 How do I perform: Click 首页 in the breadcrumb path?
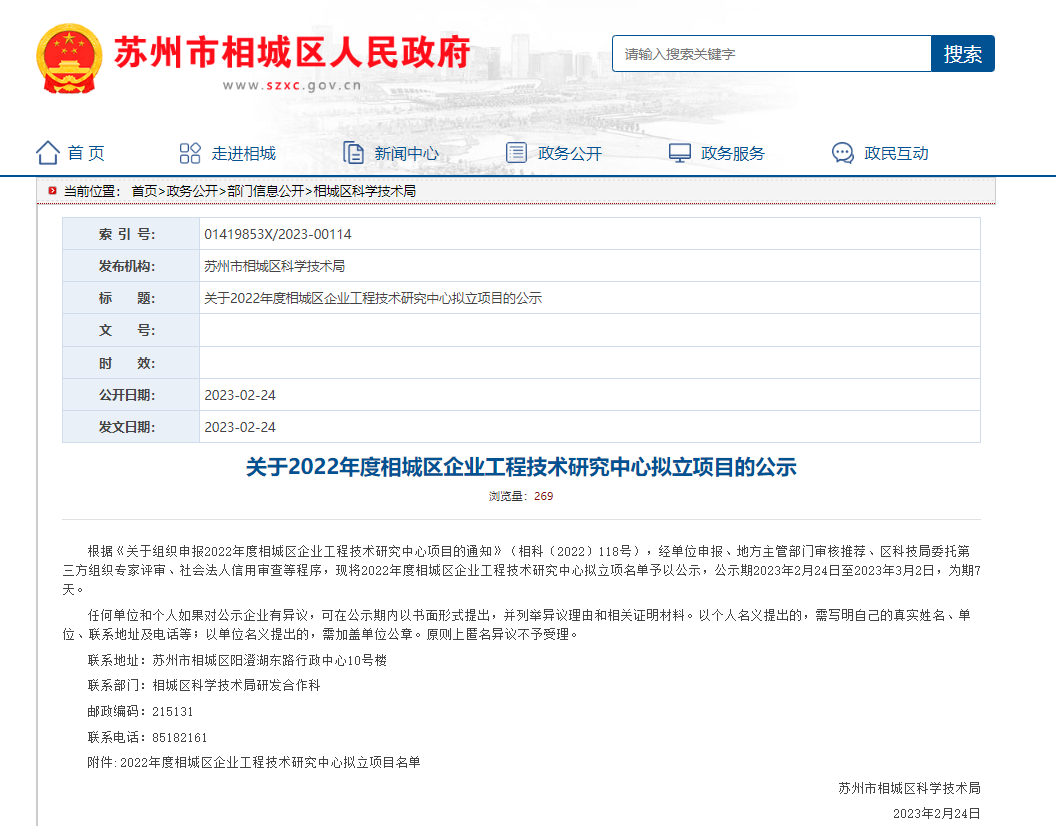click(144, 191)
